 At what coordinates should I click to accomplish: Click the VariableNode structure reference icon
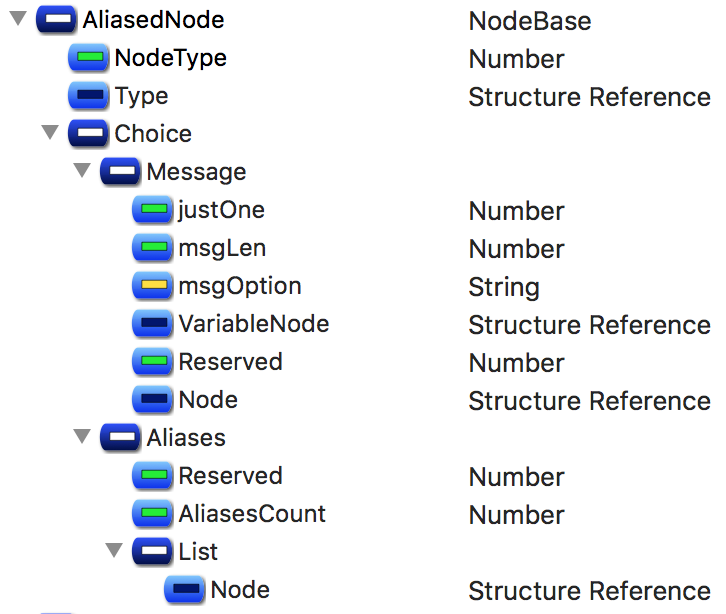(x=152, y=325)
